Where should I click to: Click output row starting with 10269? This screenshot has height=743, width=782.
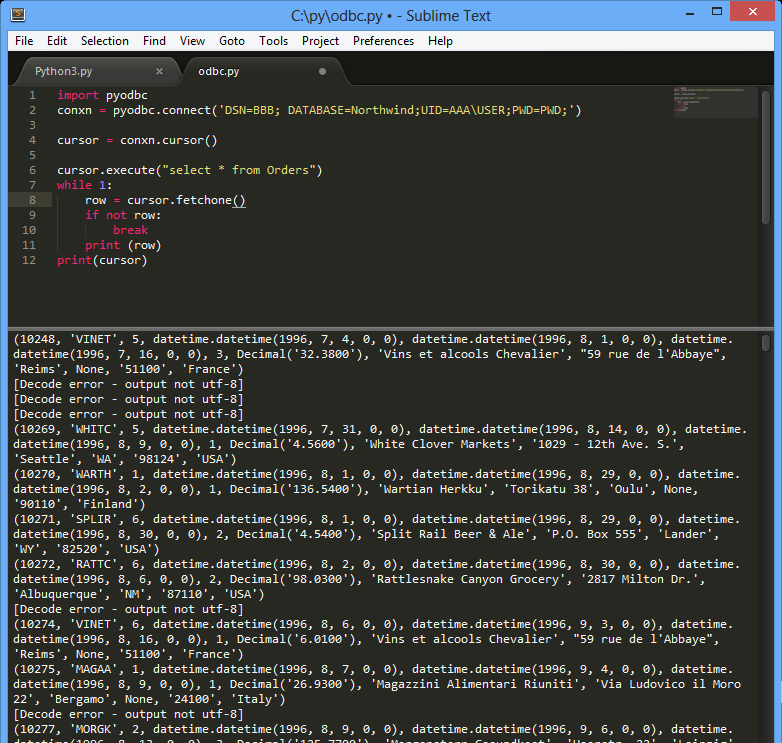click(380, 444)
